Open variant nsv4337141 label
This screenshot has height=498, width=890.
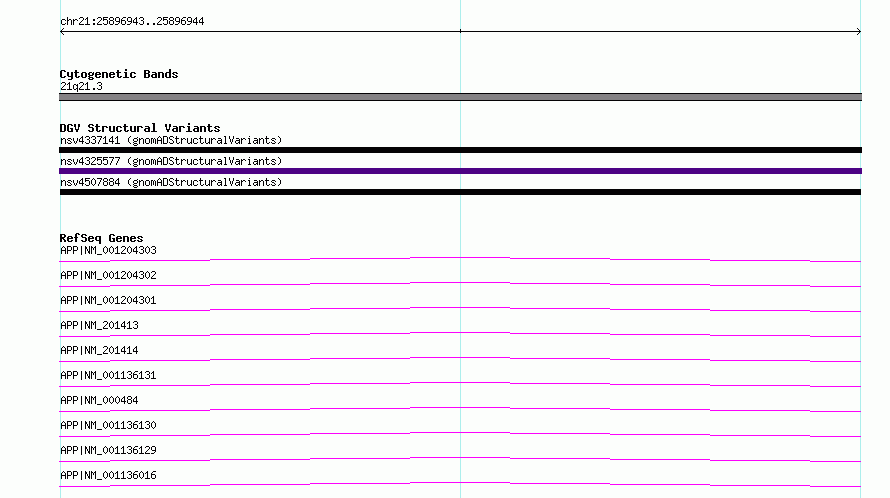[x=171, y=140]
